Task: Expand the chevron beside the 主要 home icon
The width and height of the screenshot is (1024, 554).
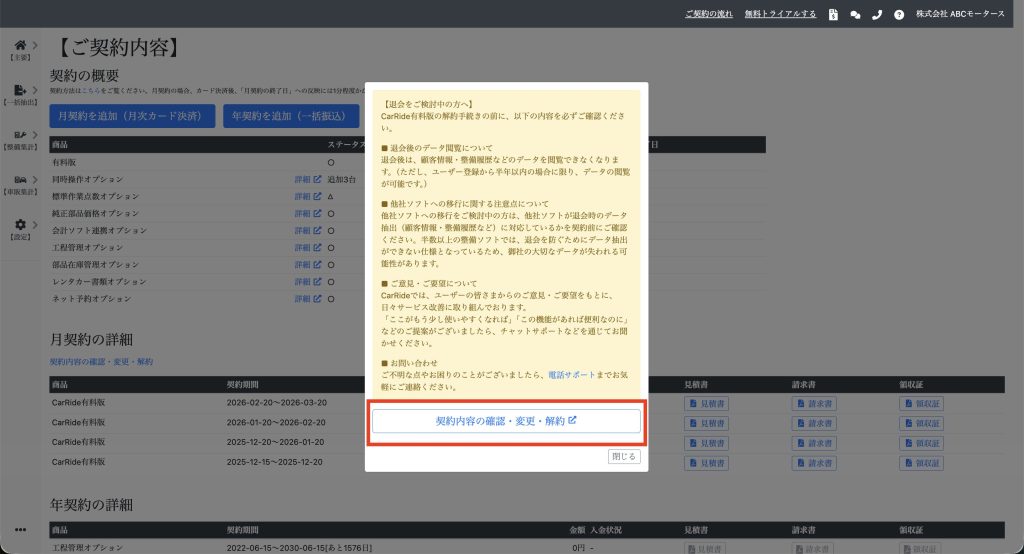Action: (x=35, y=46)
